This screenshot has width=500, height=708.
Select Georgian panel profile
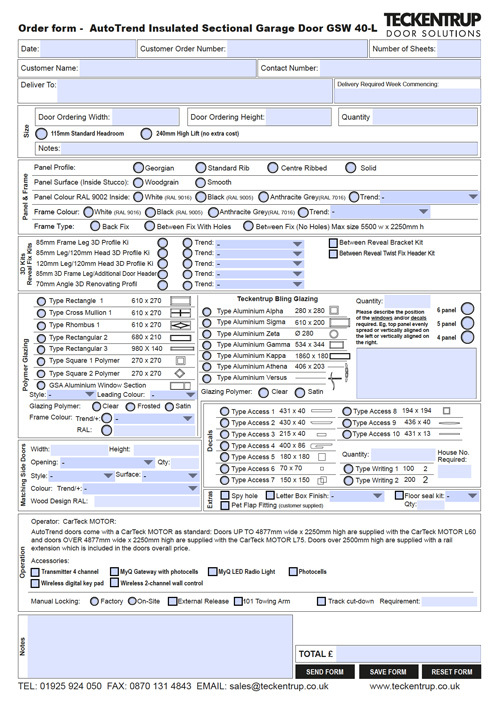138,168
